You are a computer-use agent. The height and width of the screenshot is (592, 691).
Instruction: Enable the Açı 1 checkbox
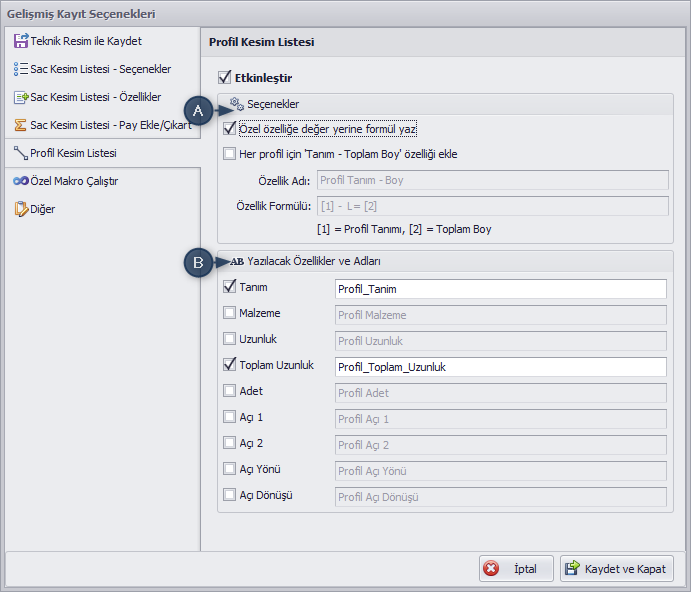[230, 417]
